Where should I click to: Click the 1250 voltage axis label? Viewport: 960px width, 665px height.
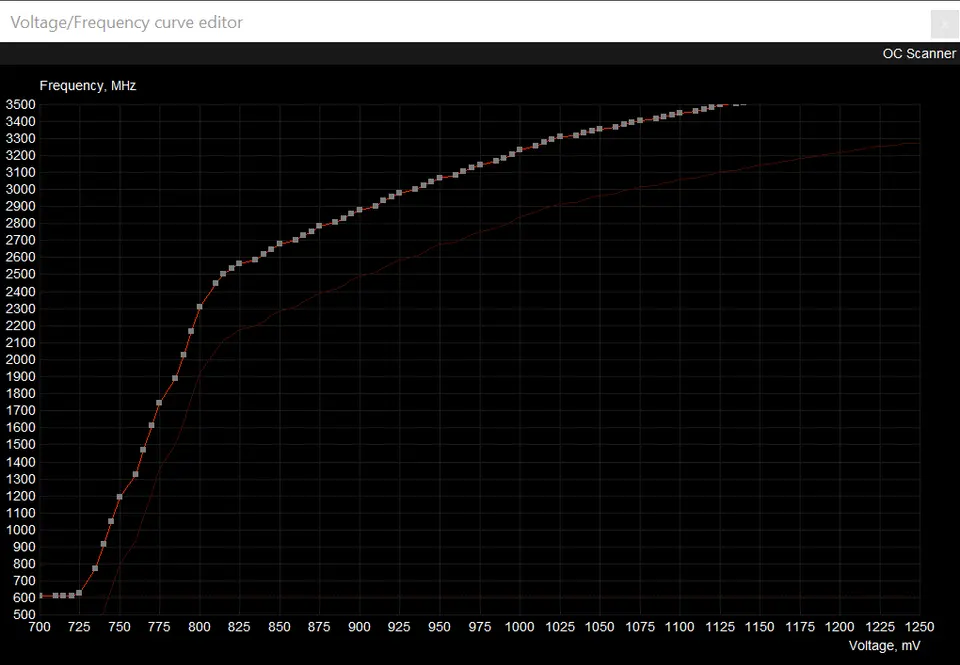(920, 627)
